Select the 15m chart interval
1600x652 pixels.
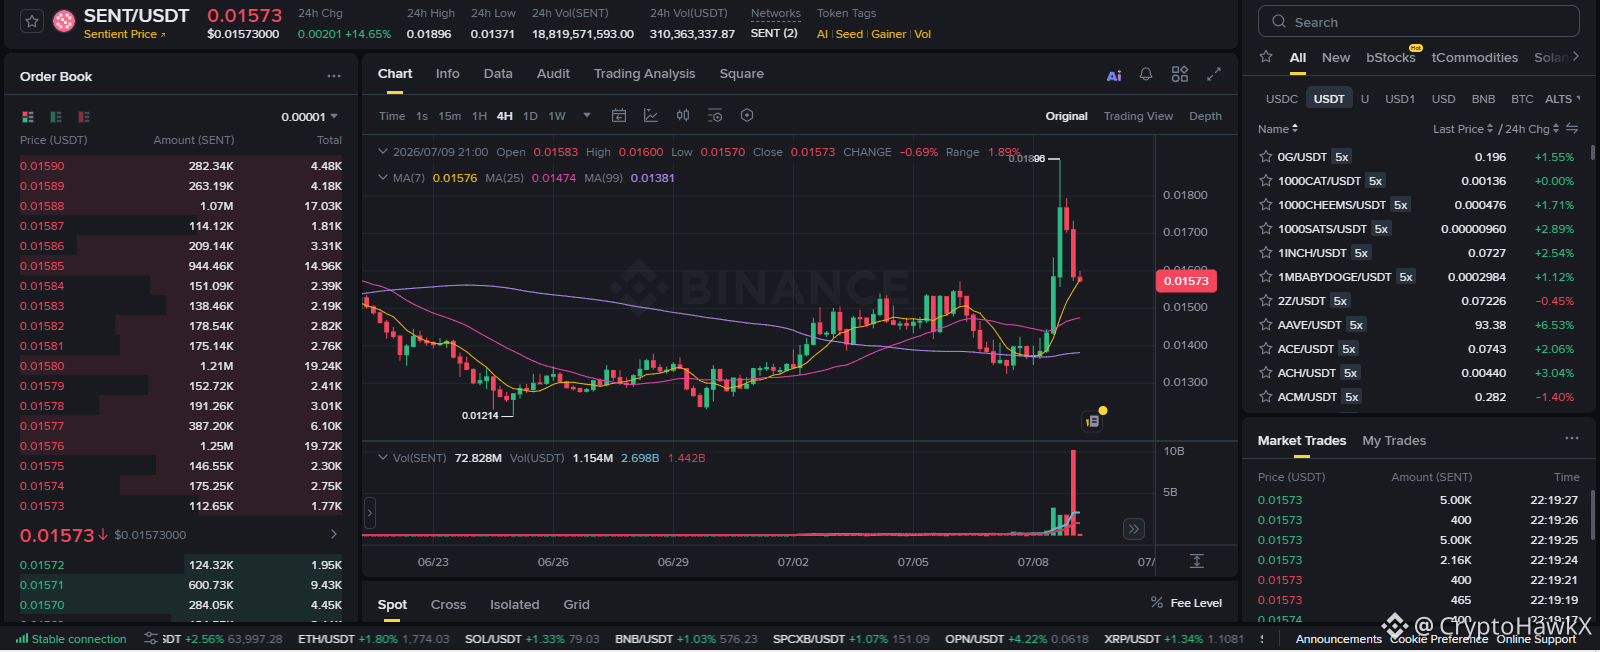coord(450,116)
